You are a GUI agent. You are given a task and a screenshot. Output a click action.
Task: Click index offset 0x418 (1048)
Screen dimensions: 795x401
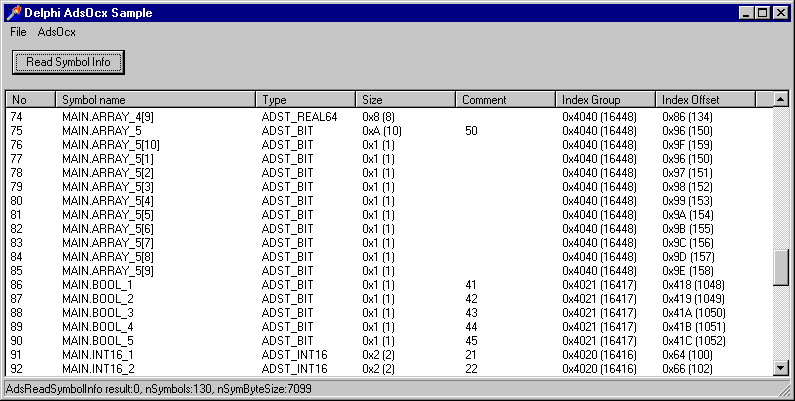(693, 285)
